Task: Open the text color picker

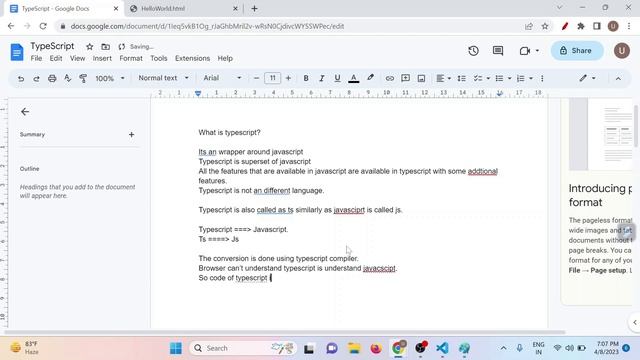Action: (x=353, y=78)
